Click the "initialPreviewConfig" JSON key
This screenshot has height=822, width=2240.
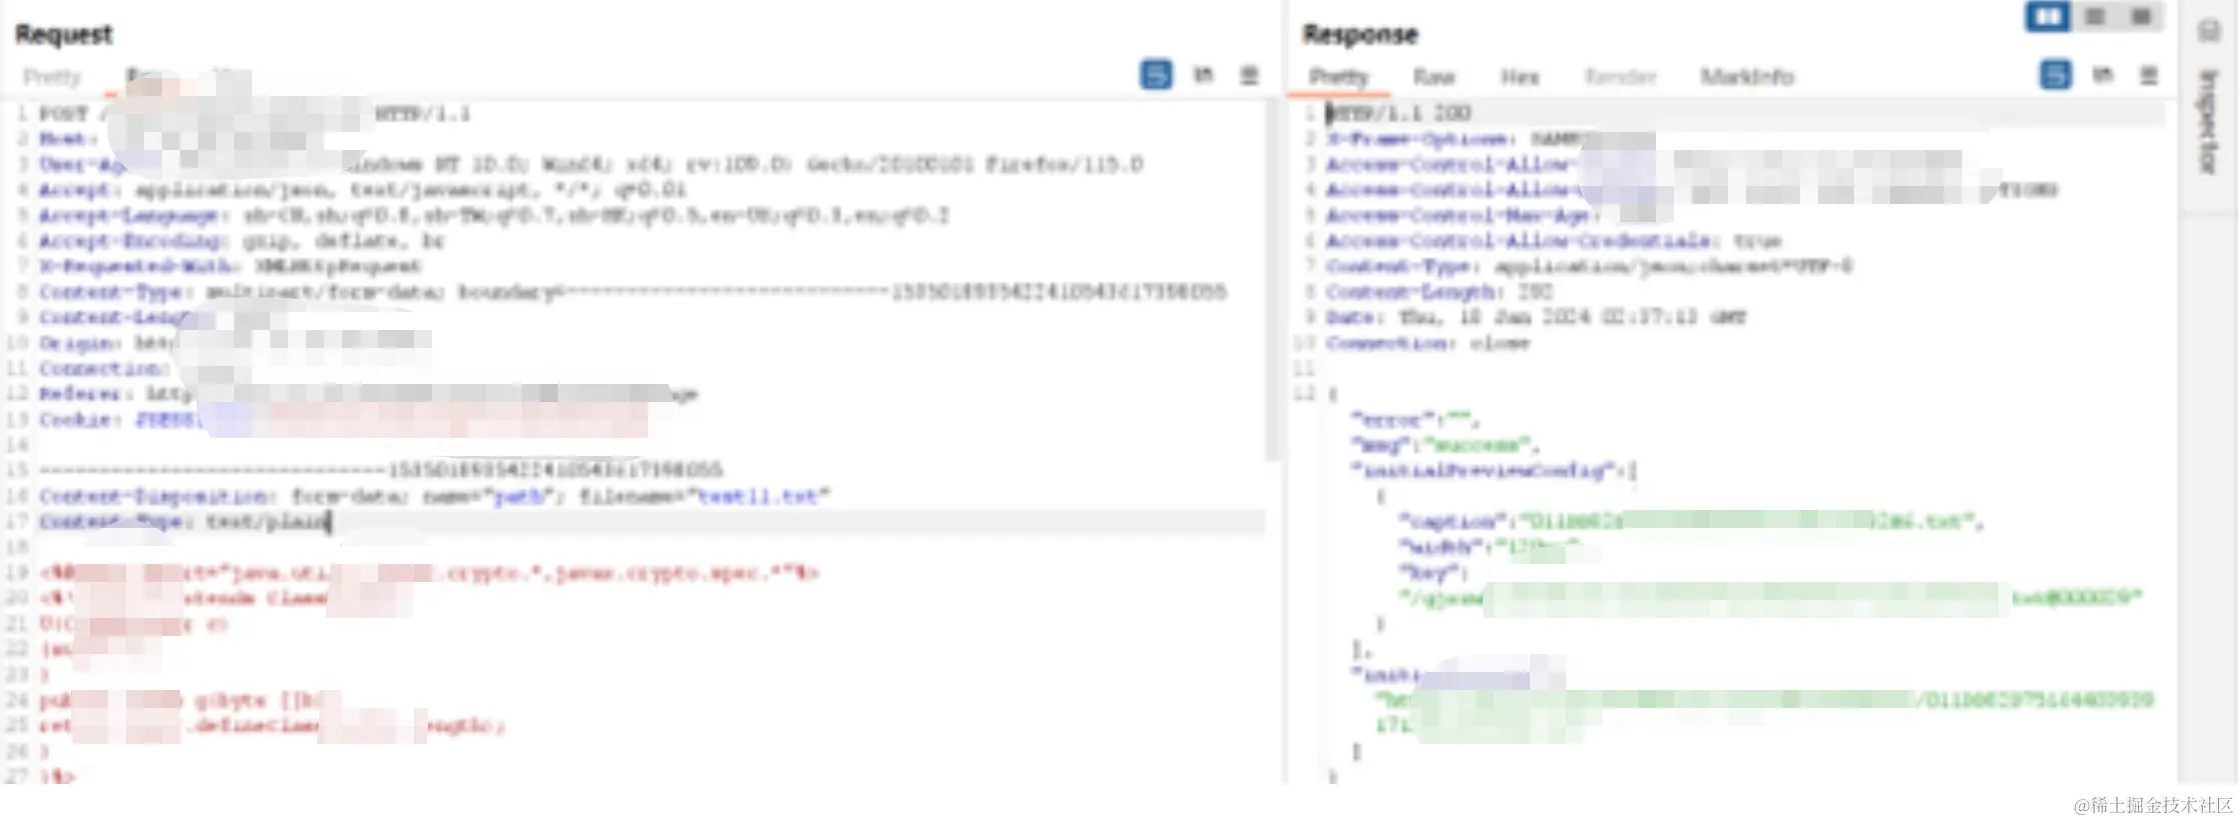tap(1484, 470)
